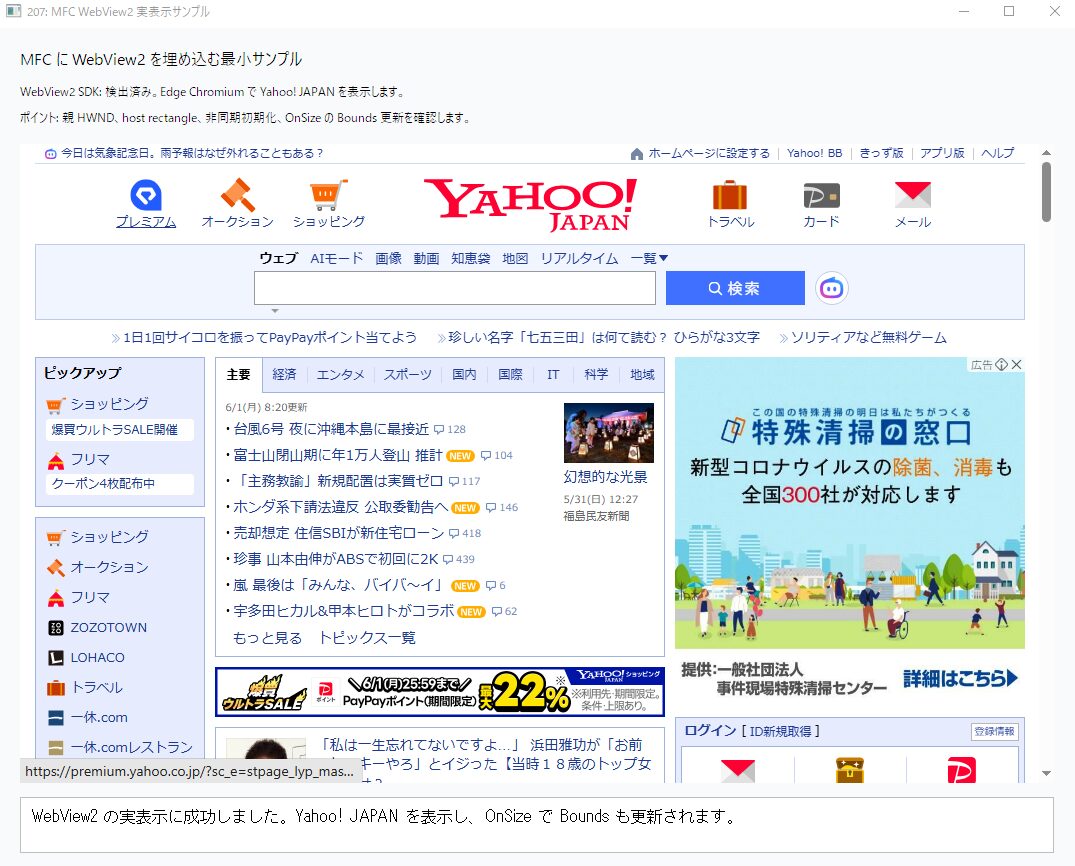Click ad info icon on the banner
This screenshot has height=866, width=1075.
pyautogui.click(x=1002, y=365)
